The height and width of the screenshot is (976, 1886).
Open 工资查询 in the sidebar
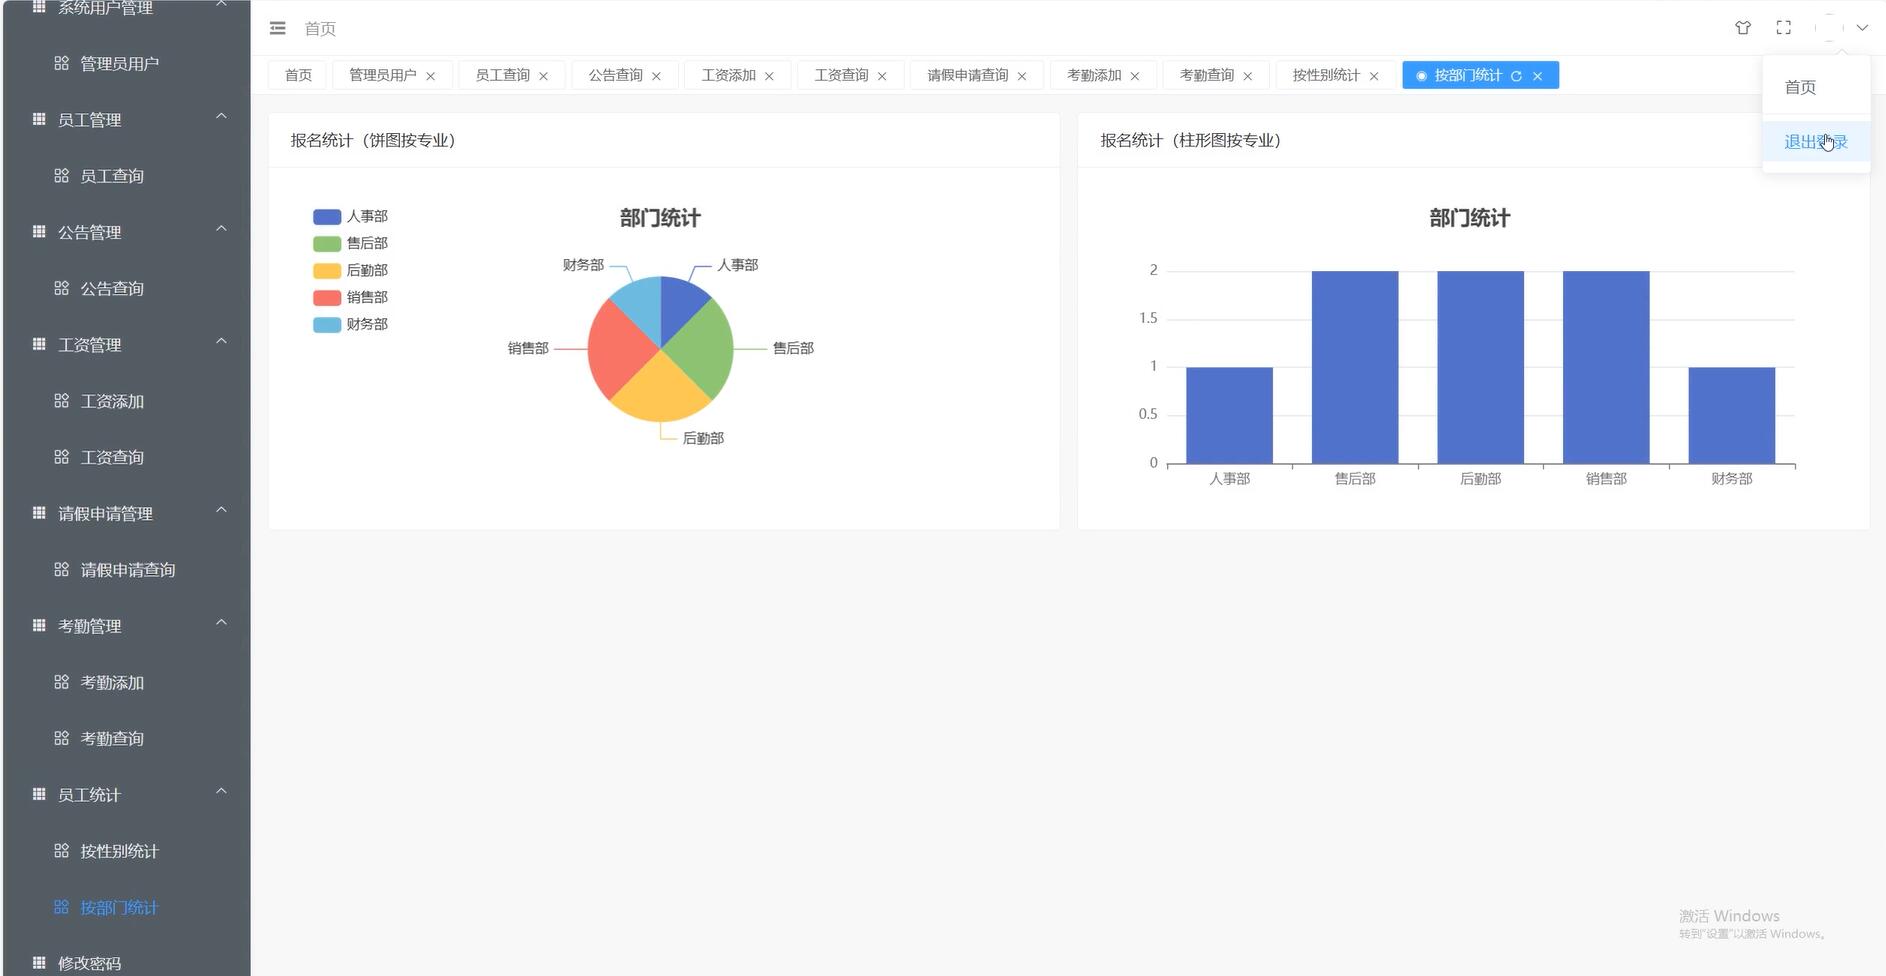[126, 457]
